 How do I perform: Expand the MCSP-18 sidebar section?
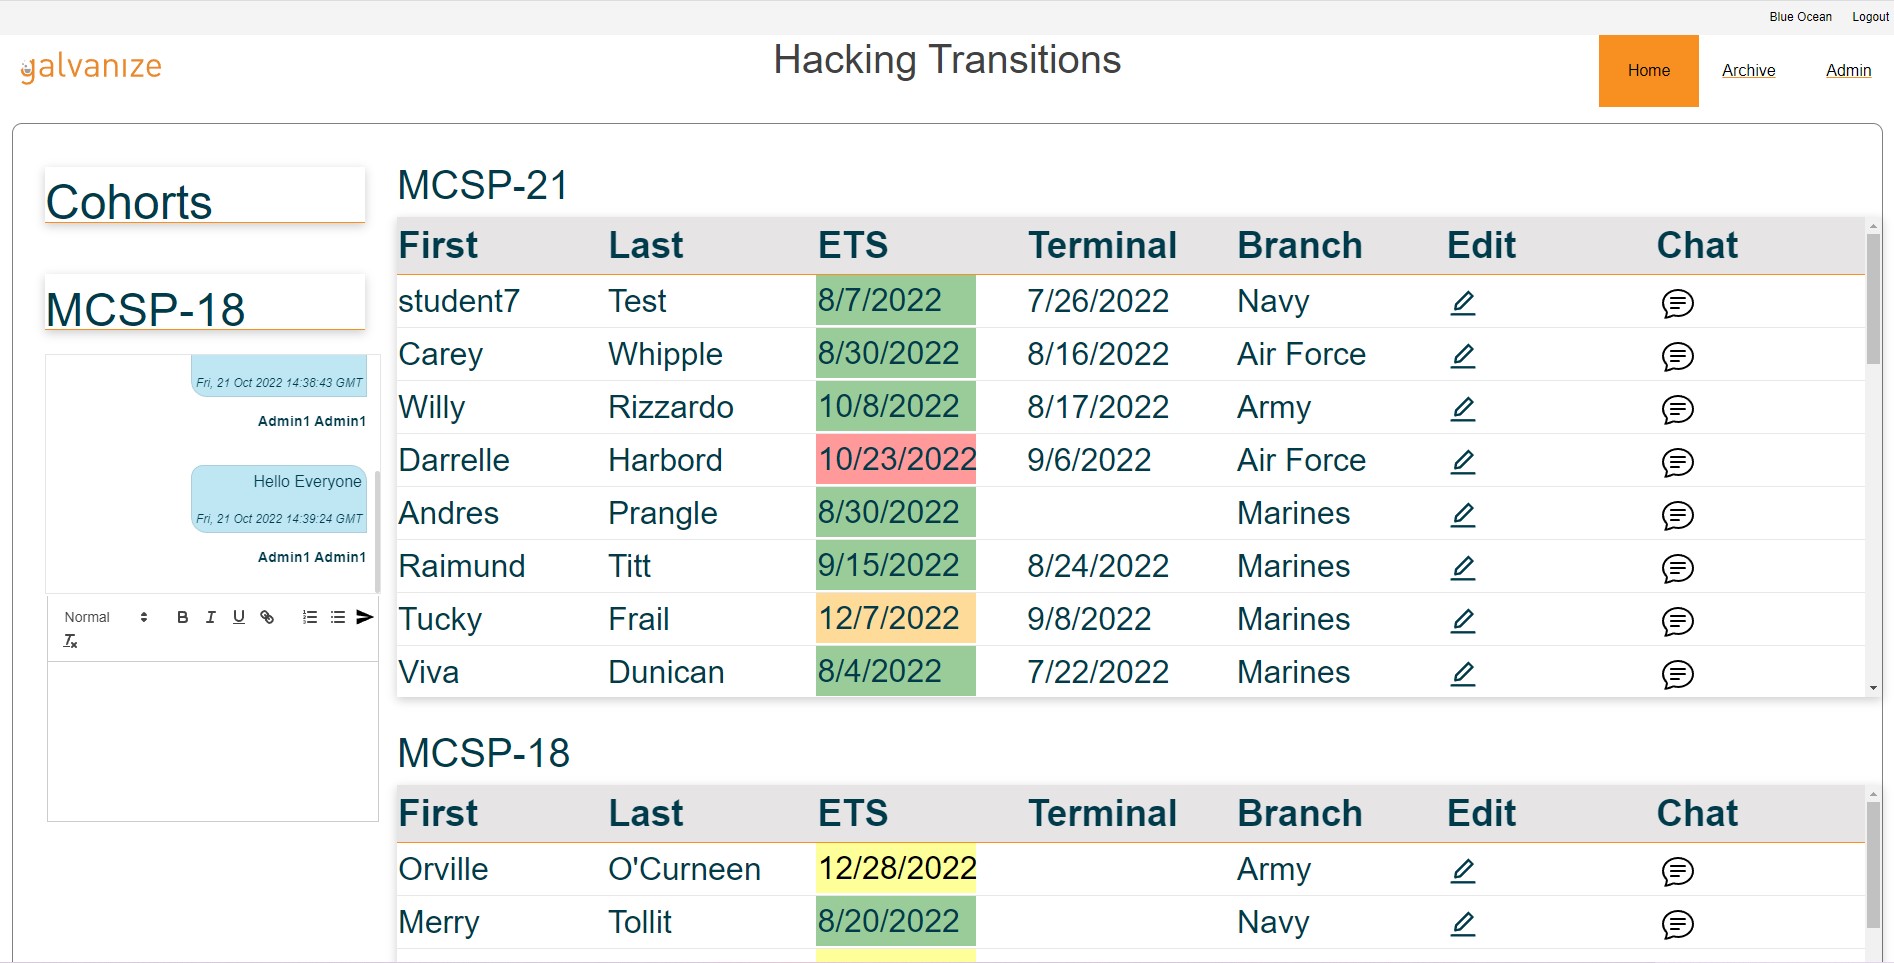tap(146, 309)
